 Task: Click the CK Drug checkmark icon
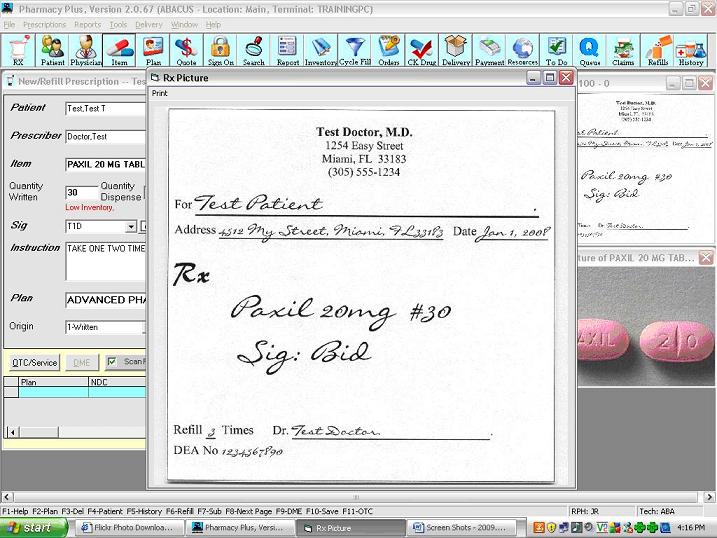[x=421, y=50]
